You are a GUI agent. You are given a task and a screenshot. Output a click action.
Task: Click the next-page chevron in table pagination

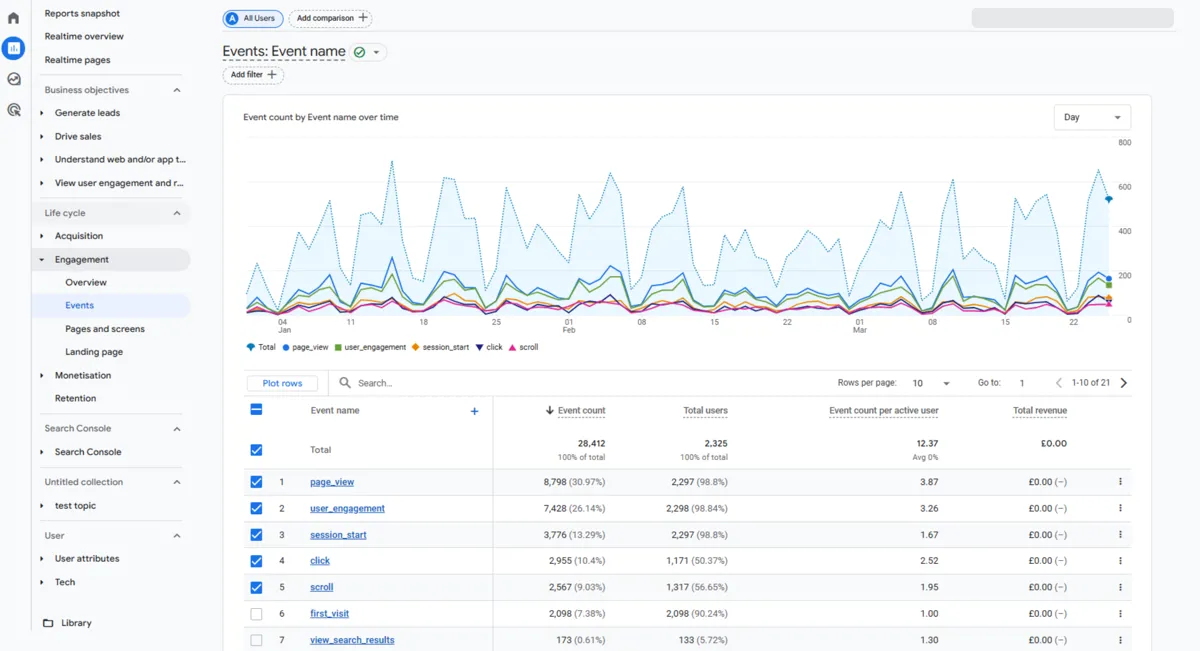click(1122, 382)
